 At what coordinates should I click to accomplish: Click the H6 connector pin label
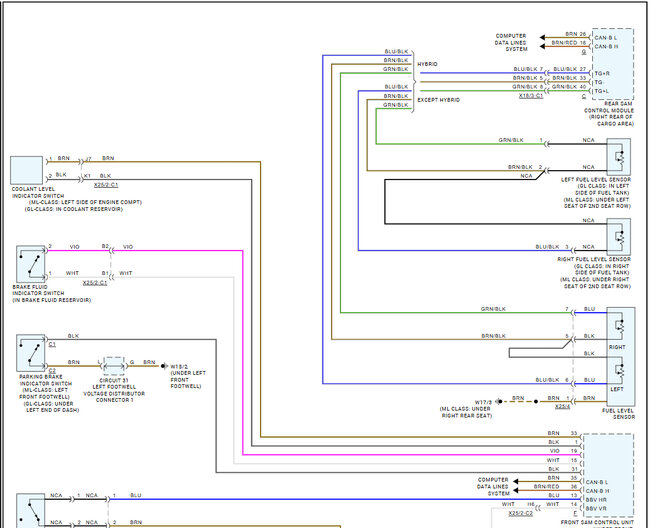pyautogui.click(x=531, y=504)
